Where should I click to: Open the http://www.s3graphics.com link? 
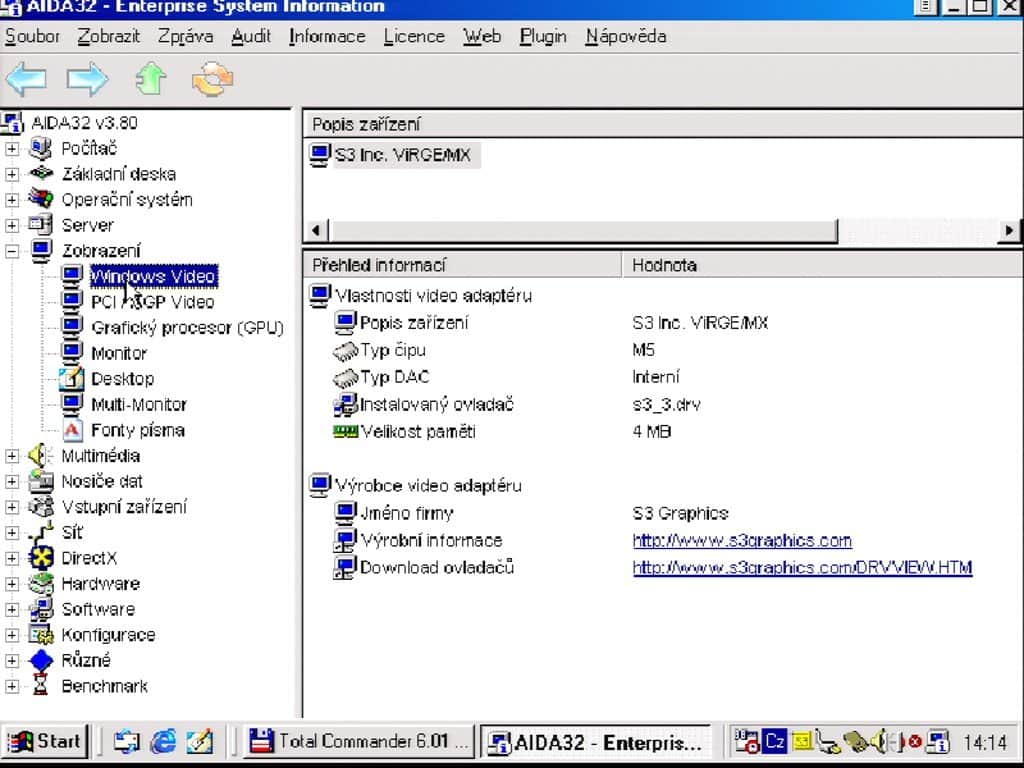point(742,541)
